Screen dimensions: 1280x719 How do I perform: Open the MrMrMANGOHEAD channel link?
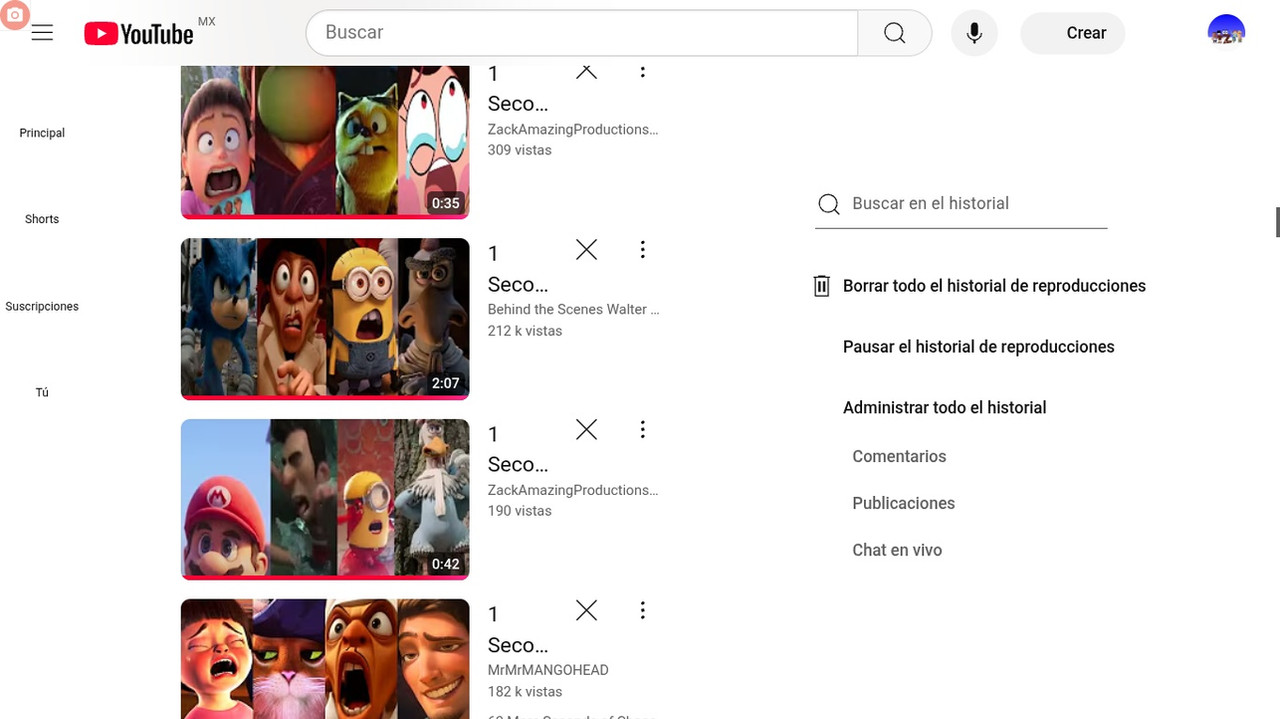(x=548, y=670)
